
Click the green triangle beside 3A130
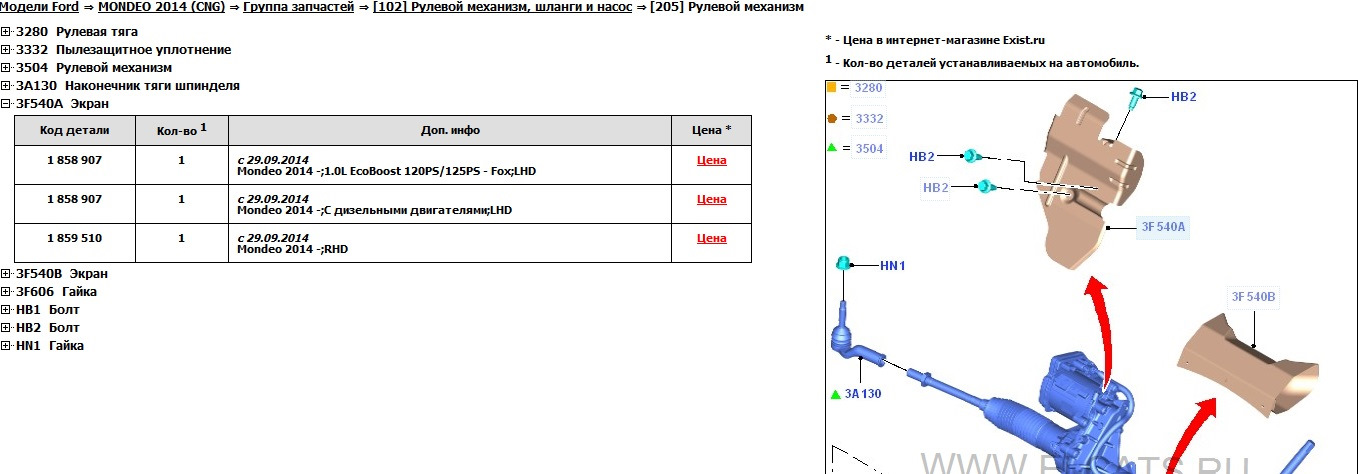[x=835, y=394]
